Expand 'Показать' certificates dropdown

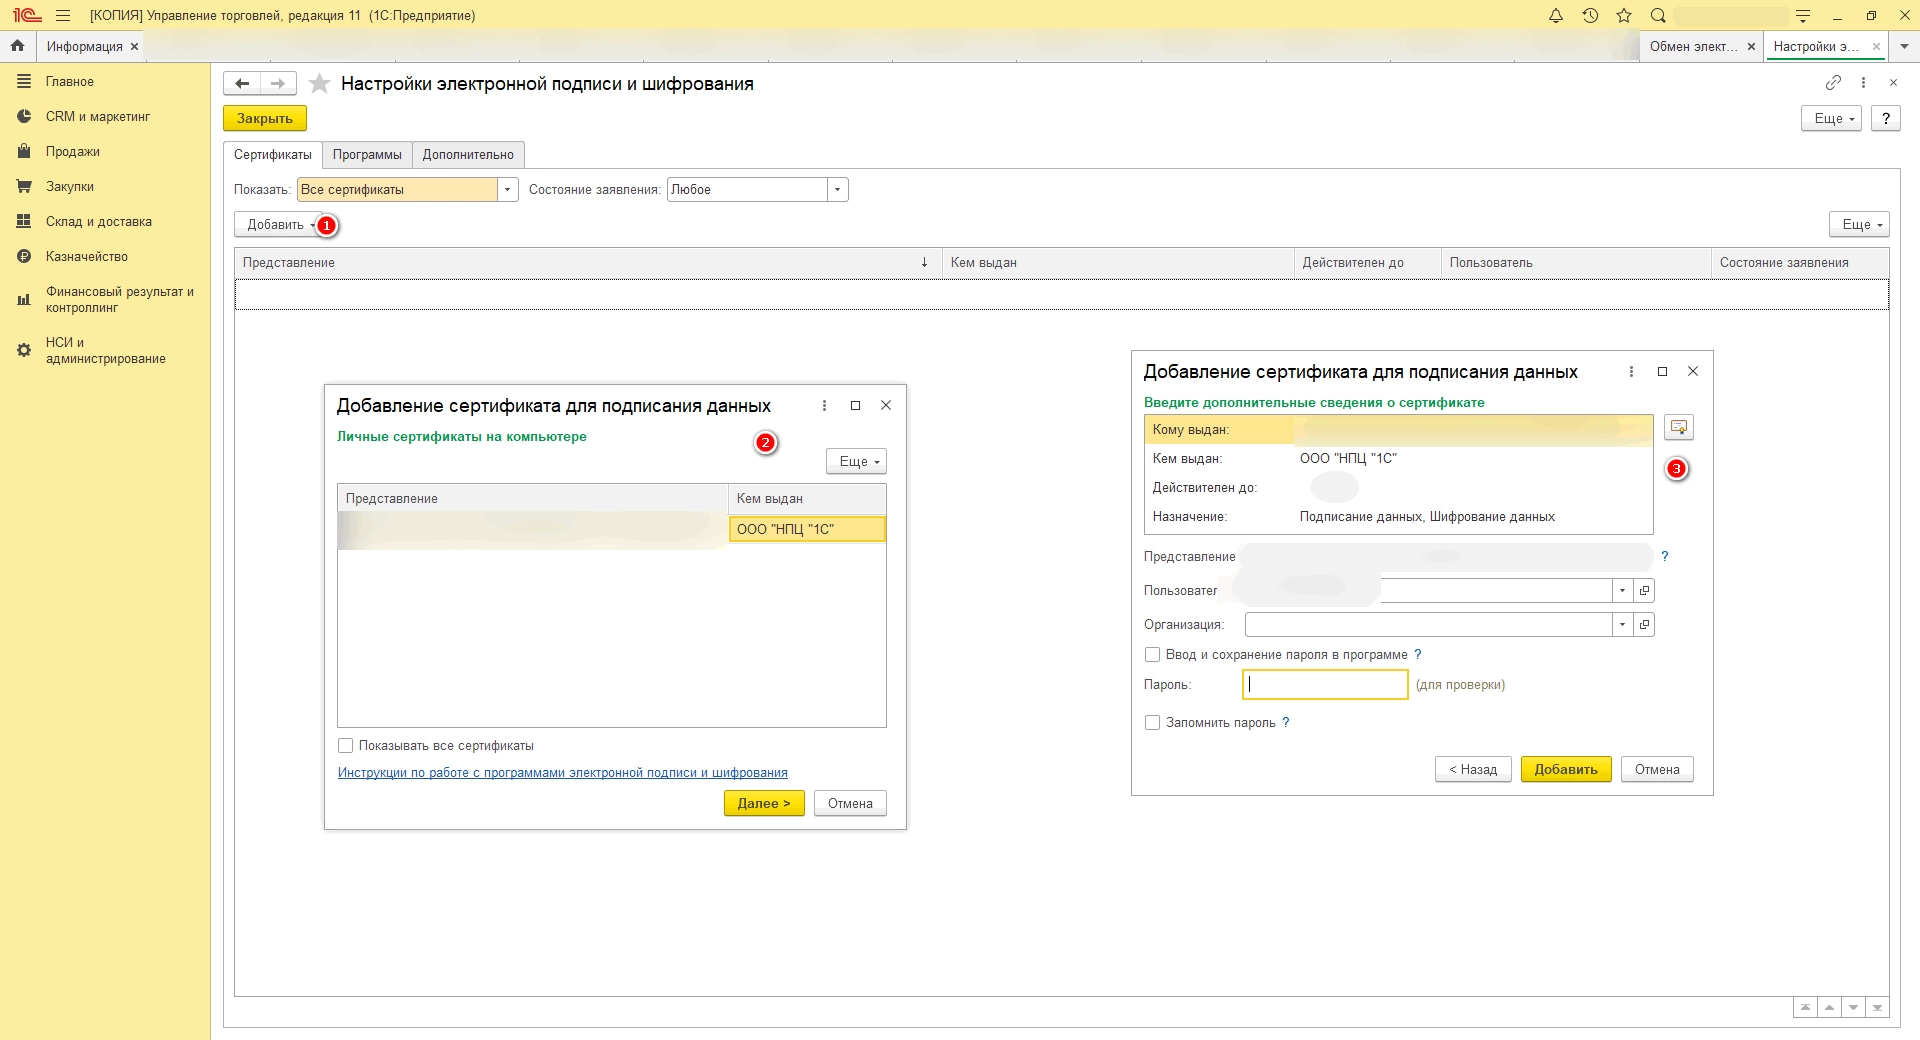tap(508, 190)
